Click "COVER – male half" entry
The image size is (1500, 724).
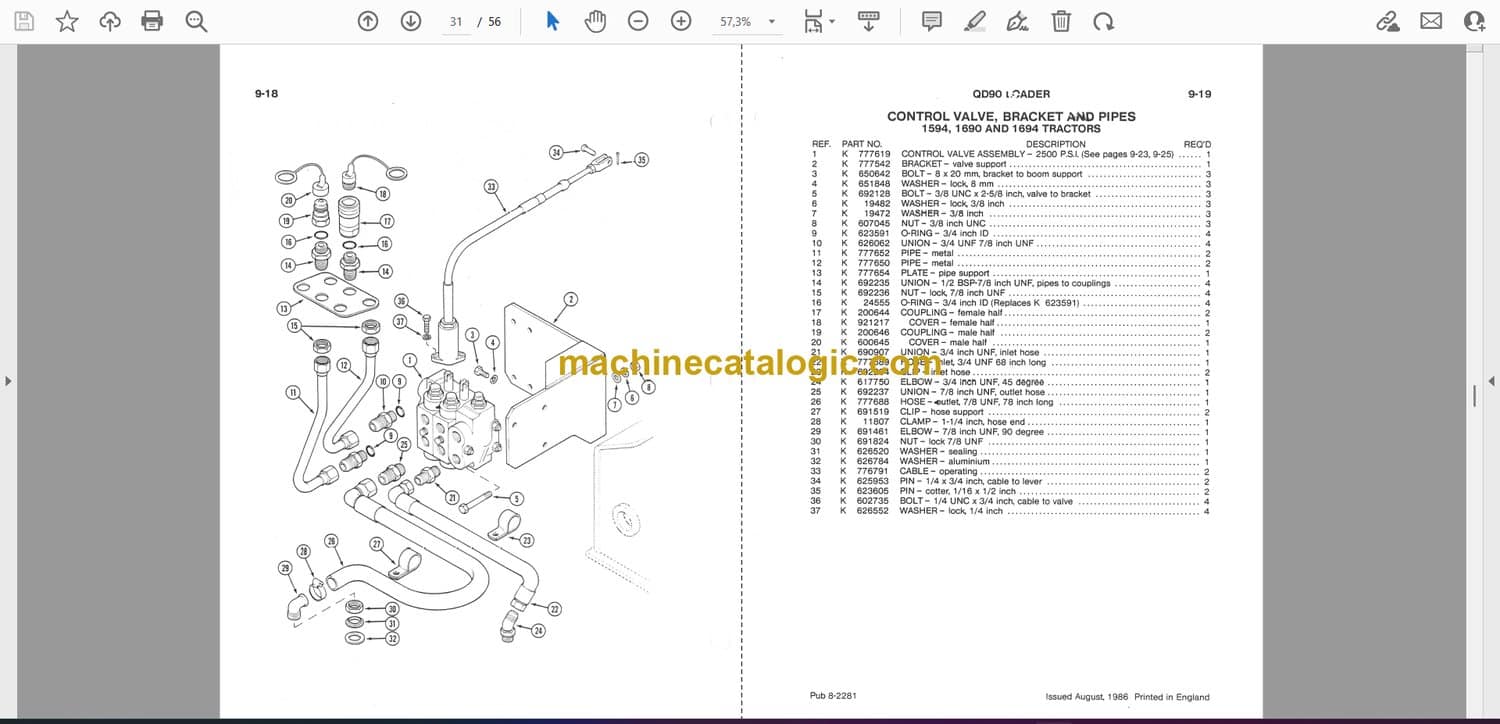[949, 343]
